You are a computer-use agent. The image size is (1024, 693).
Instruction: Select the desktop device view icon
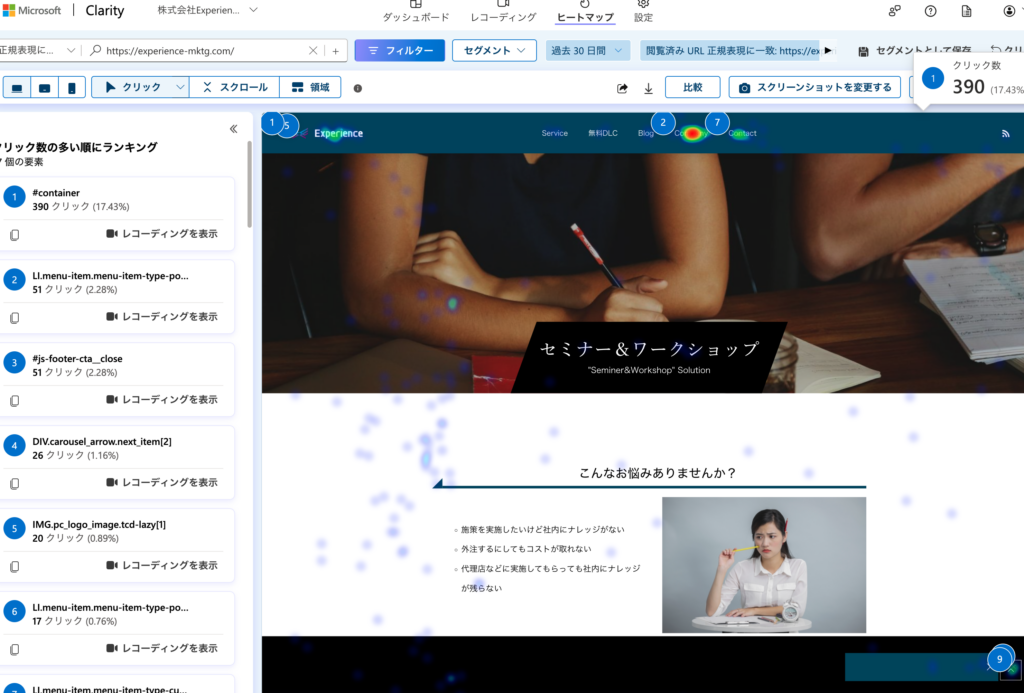pyautogui.click(x=16, y=88)
